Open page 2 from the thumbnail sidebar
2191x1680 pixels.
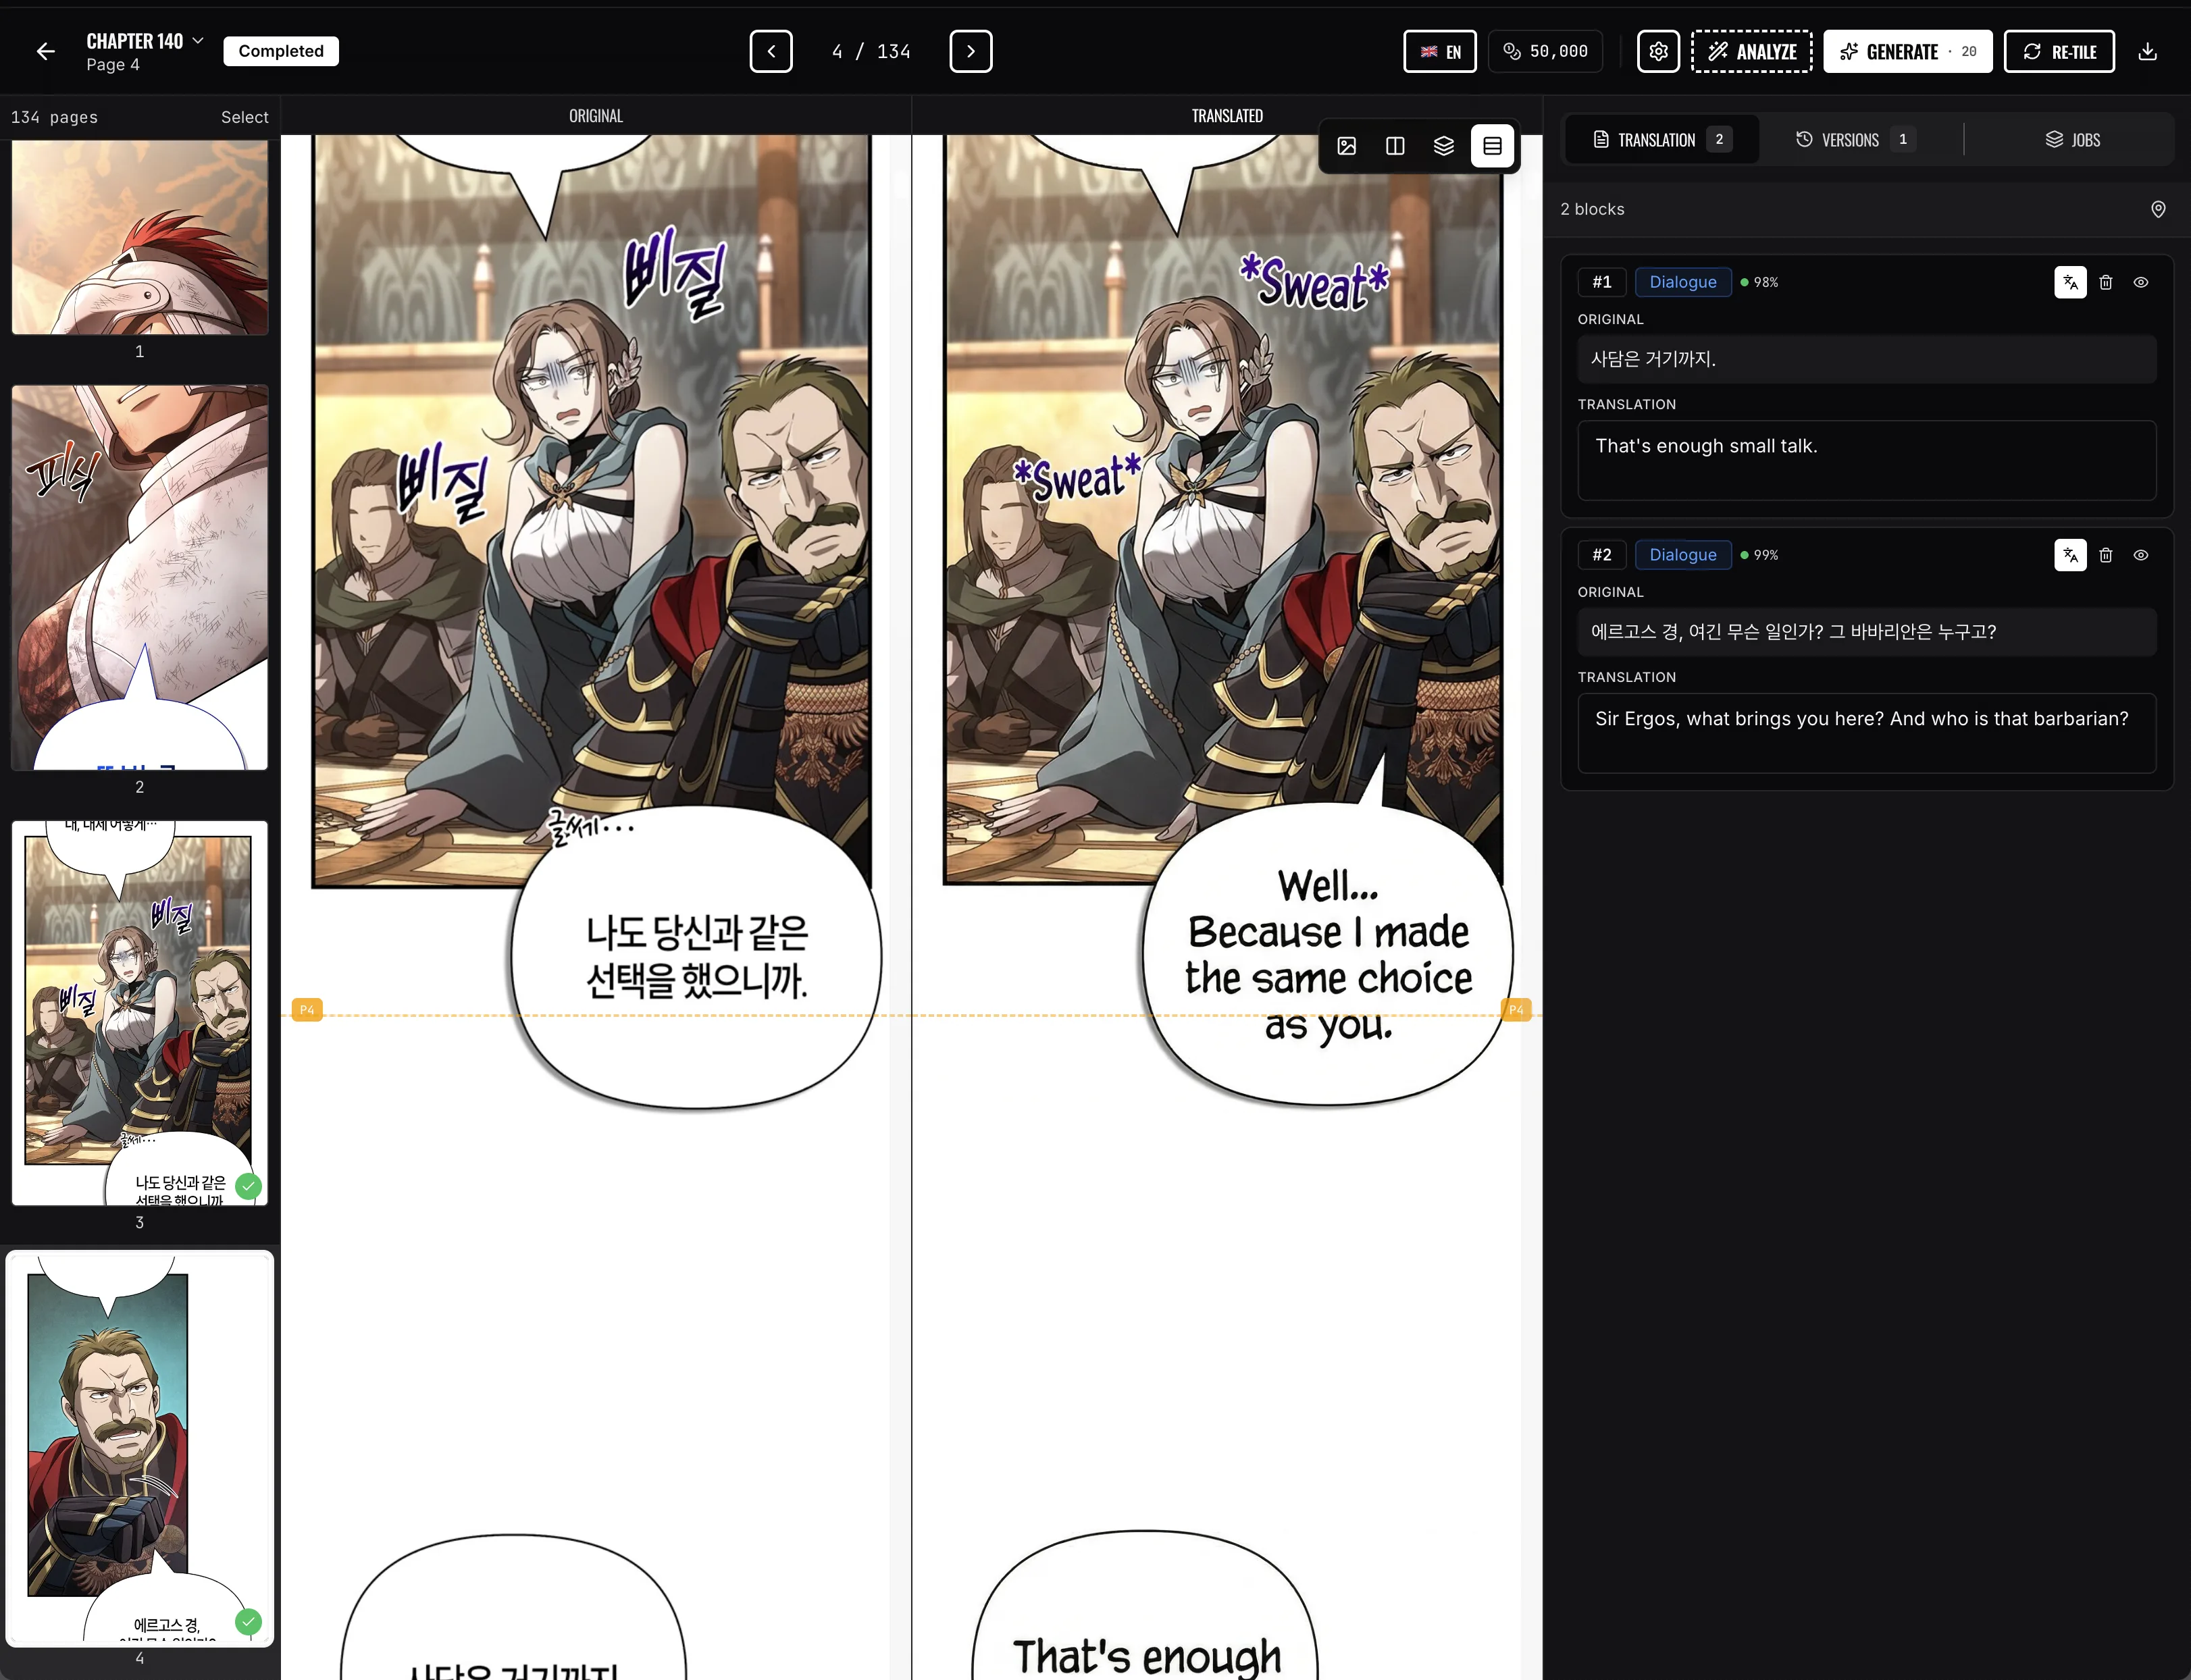click(139, 576)
